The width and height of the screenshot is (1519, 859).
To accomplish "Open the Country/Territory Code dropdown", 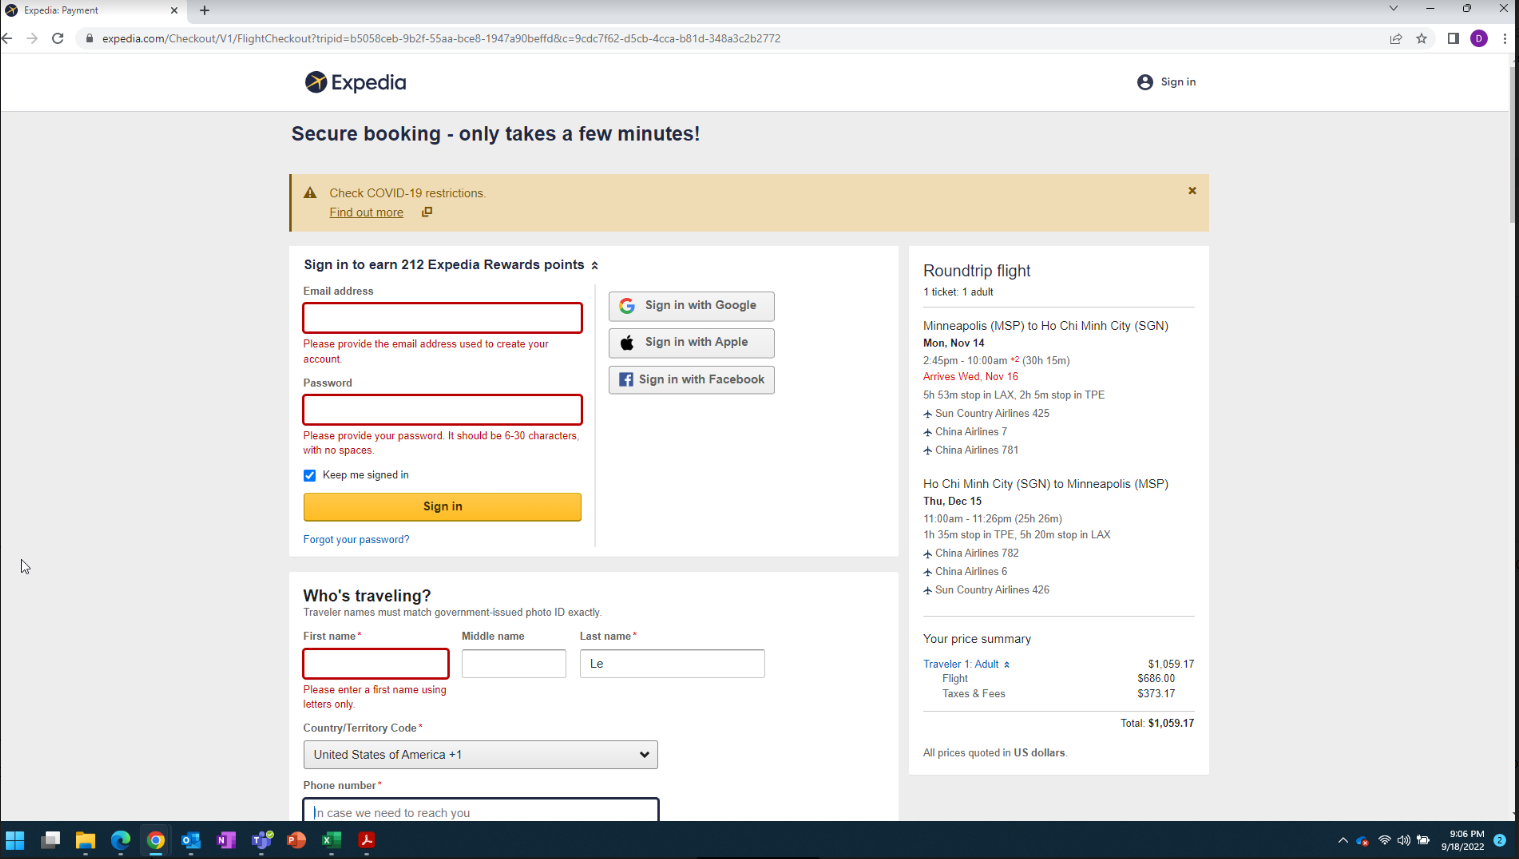I will (480, 754).
